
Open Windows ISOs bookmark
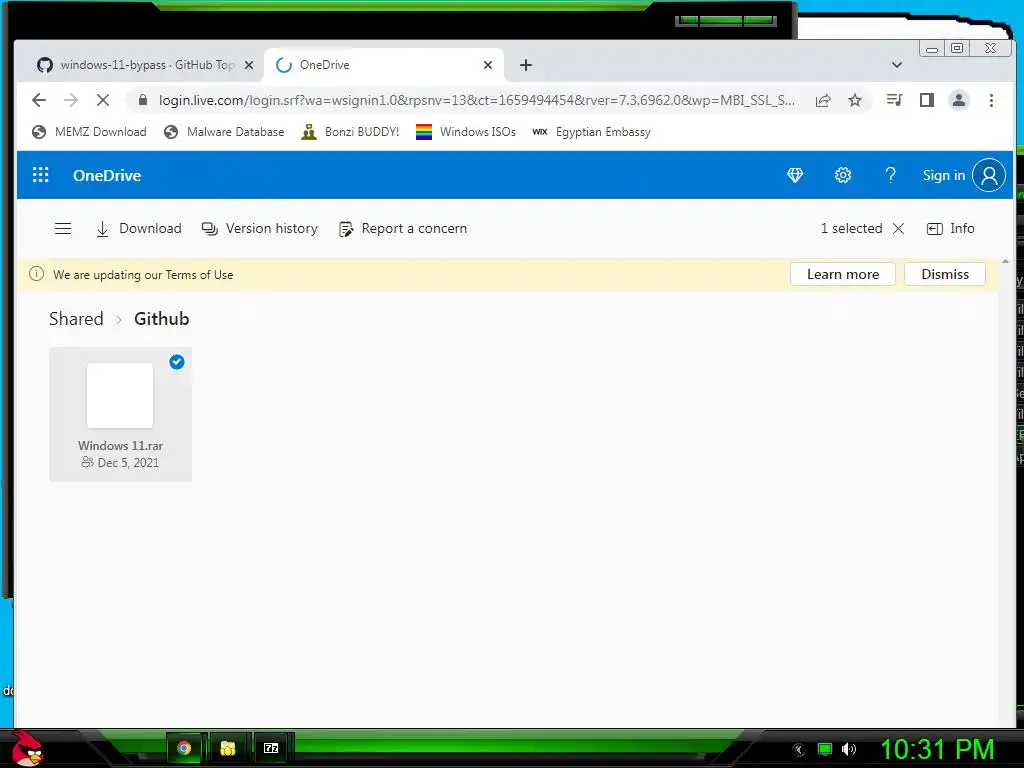click(466, 132)
